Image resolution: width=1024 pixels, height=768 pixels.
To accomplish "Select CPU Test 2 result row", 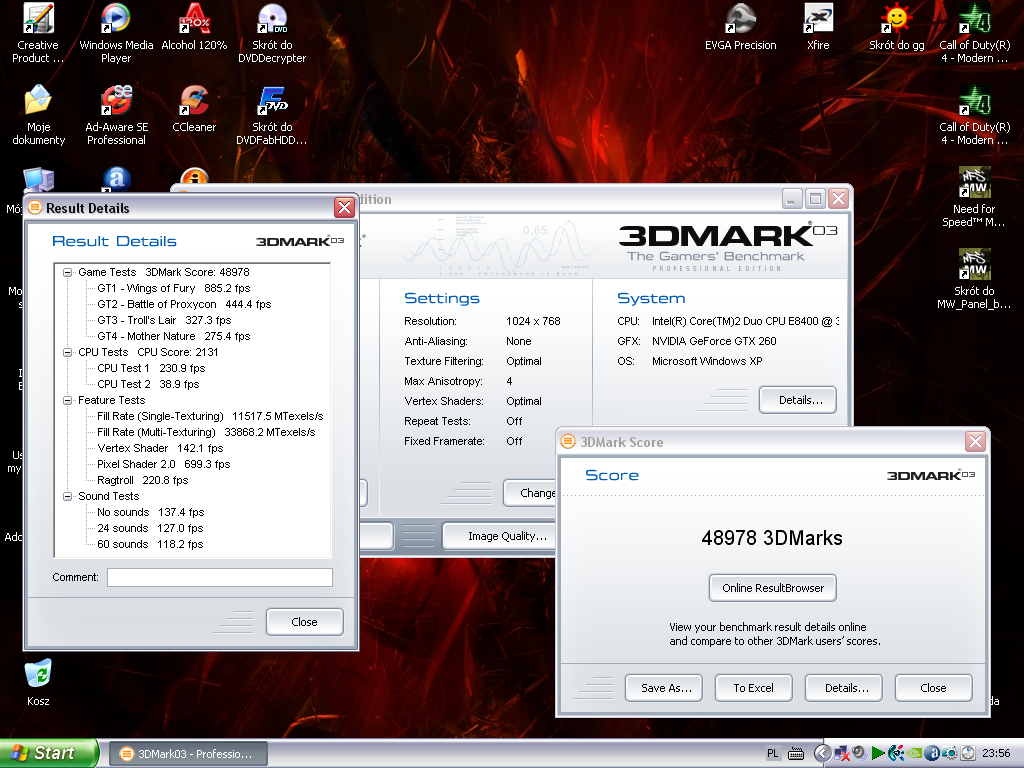I will (x=148, y=384).
